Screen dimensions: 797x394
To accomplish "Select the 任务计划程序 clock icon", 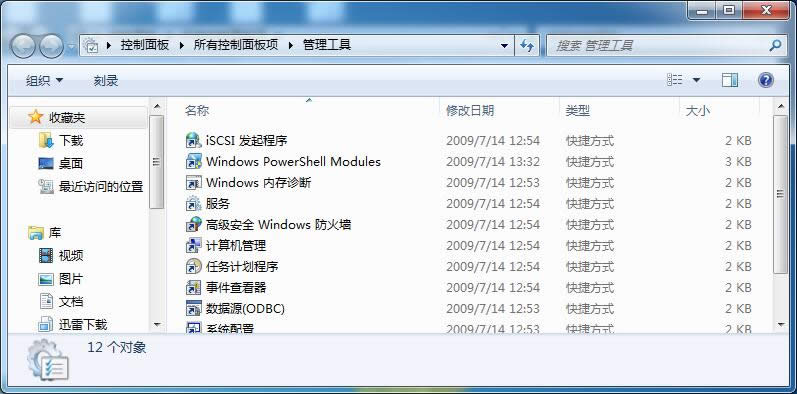I will click(x=194, y=266).
